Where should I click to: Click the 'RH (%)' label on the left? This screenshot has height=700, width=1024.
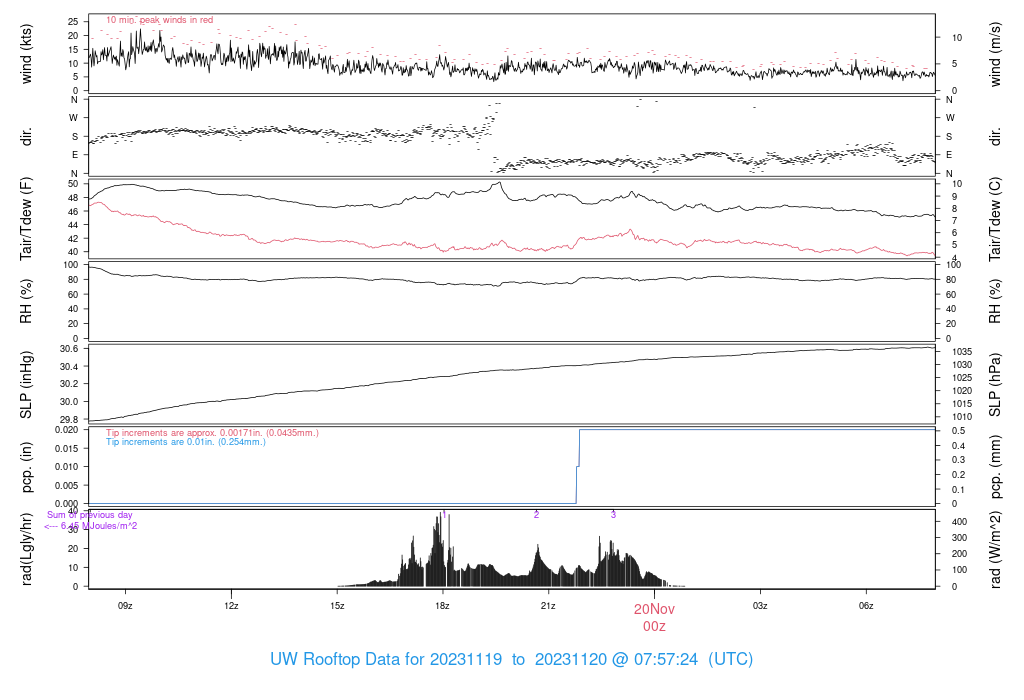(26, 301)
